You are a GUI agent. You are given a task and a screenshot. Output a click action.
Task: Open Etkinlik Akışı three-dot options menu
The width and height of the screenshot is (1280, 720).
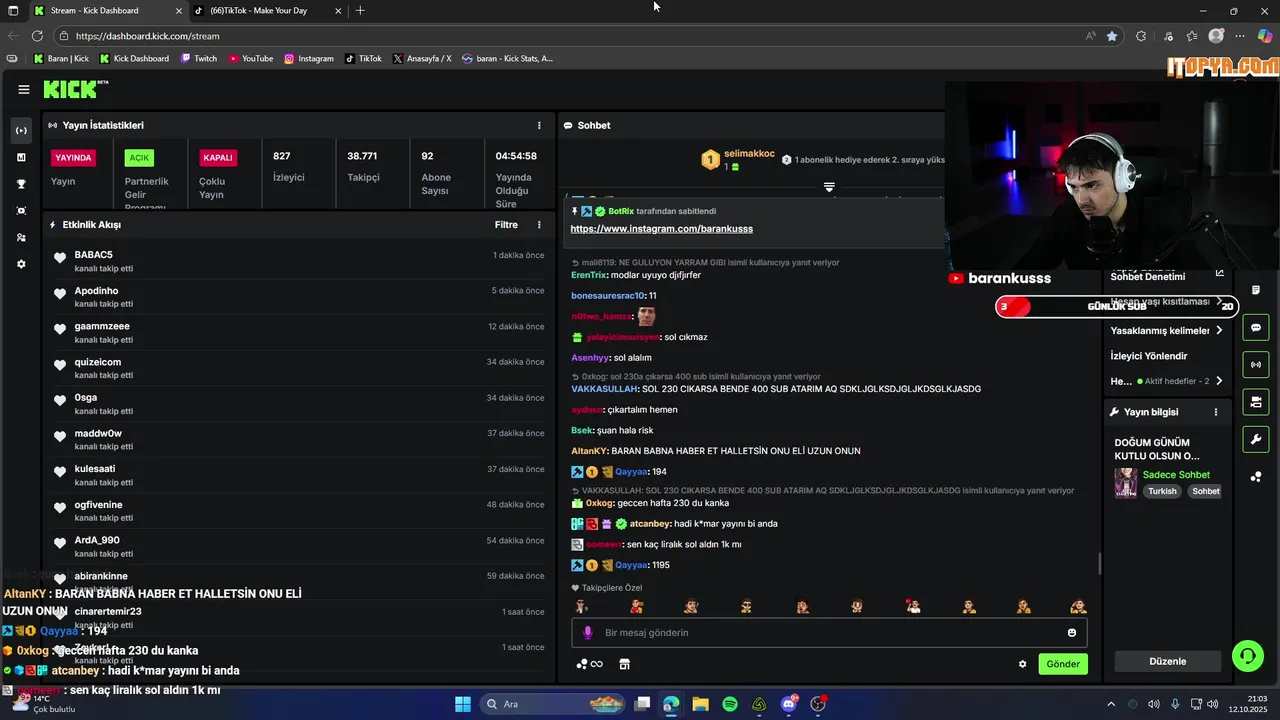click(x=539, y=225)
